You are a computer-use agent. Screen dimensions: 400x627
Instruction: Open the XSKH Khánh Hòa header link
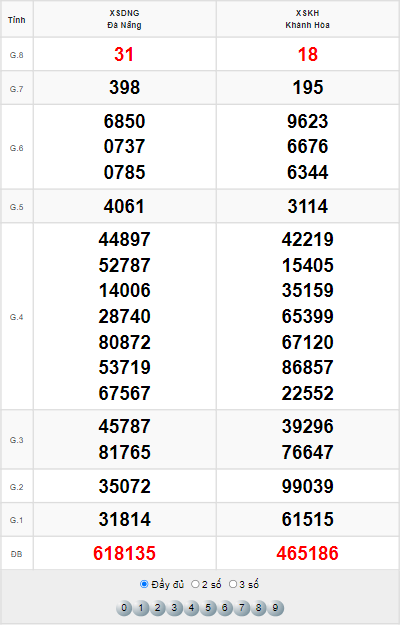[307, 19]
